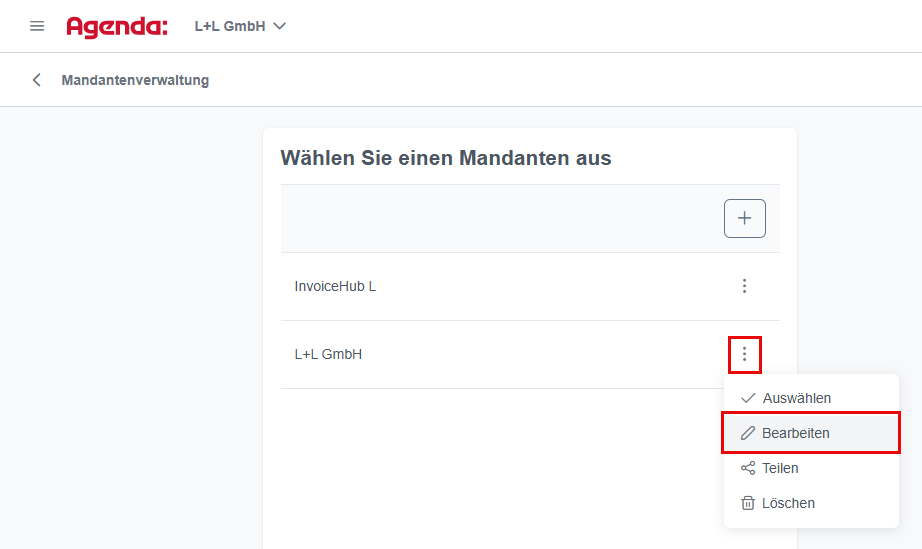
Task: Select the L+L GmbH list entry
Action: pos(530,354)
